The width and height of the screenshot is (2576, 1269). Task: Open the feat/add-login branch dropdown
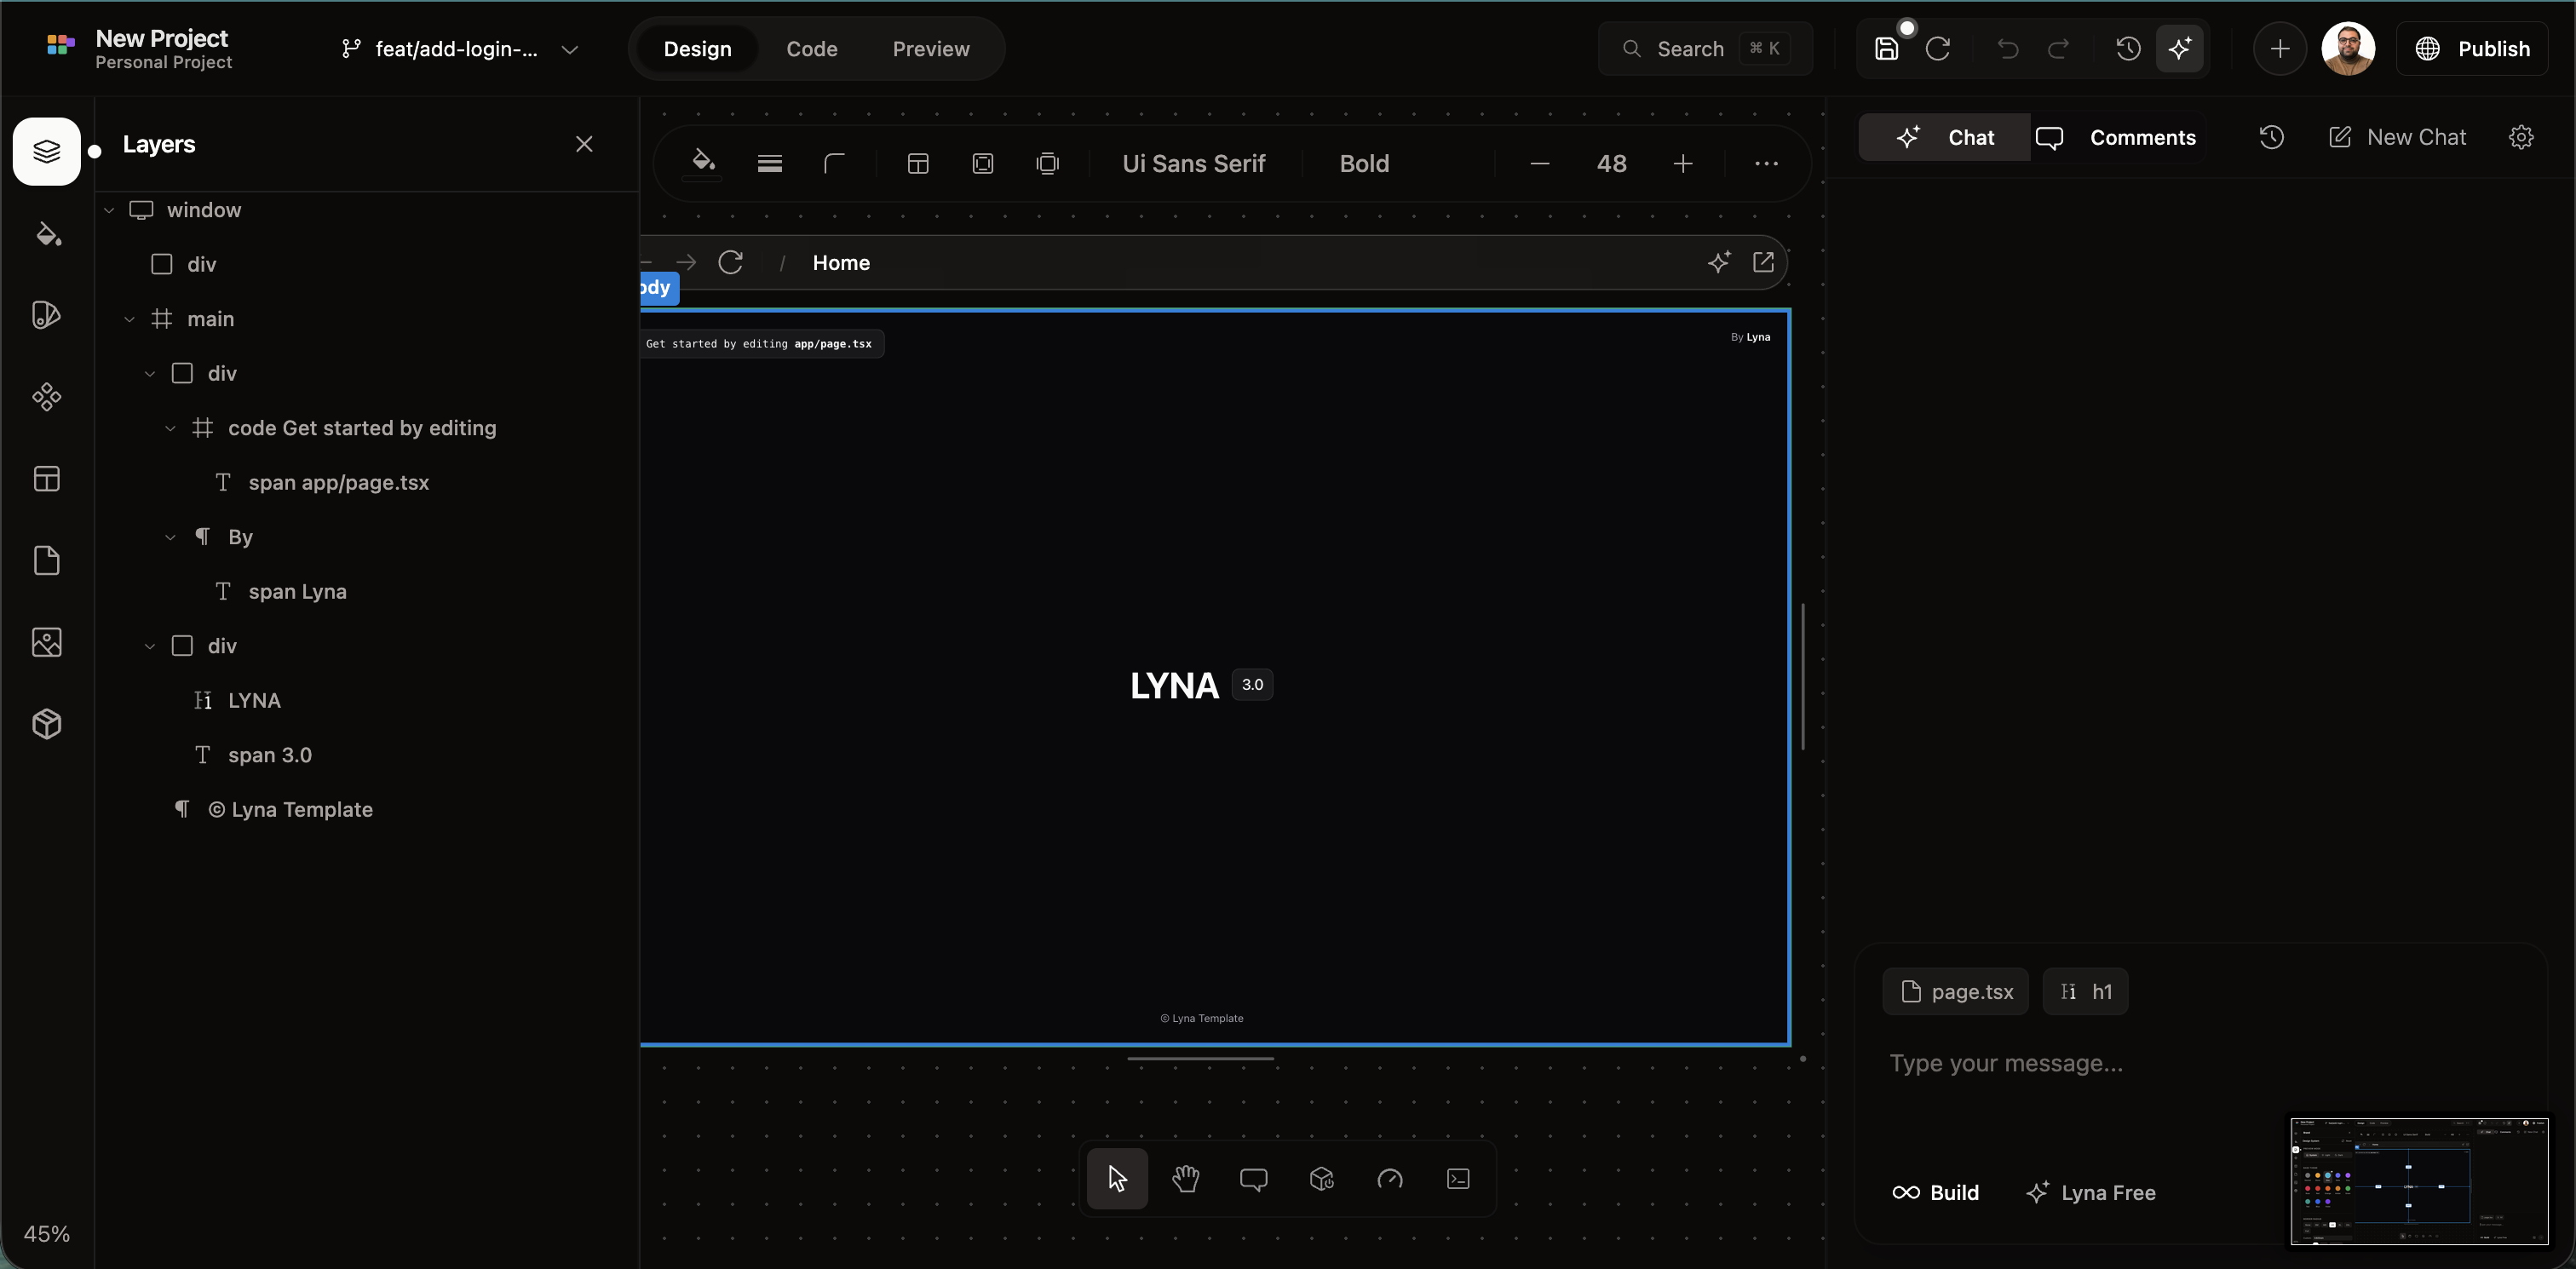tap(570, 48)
